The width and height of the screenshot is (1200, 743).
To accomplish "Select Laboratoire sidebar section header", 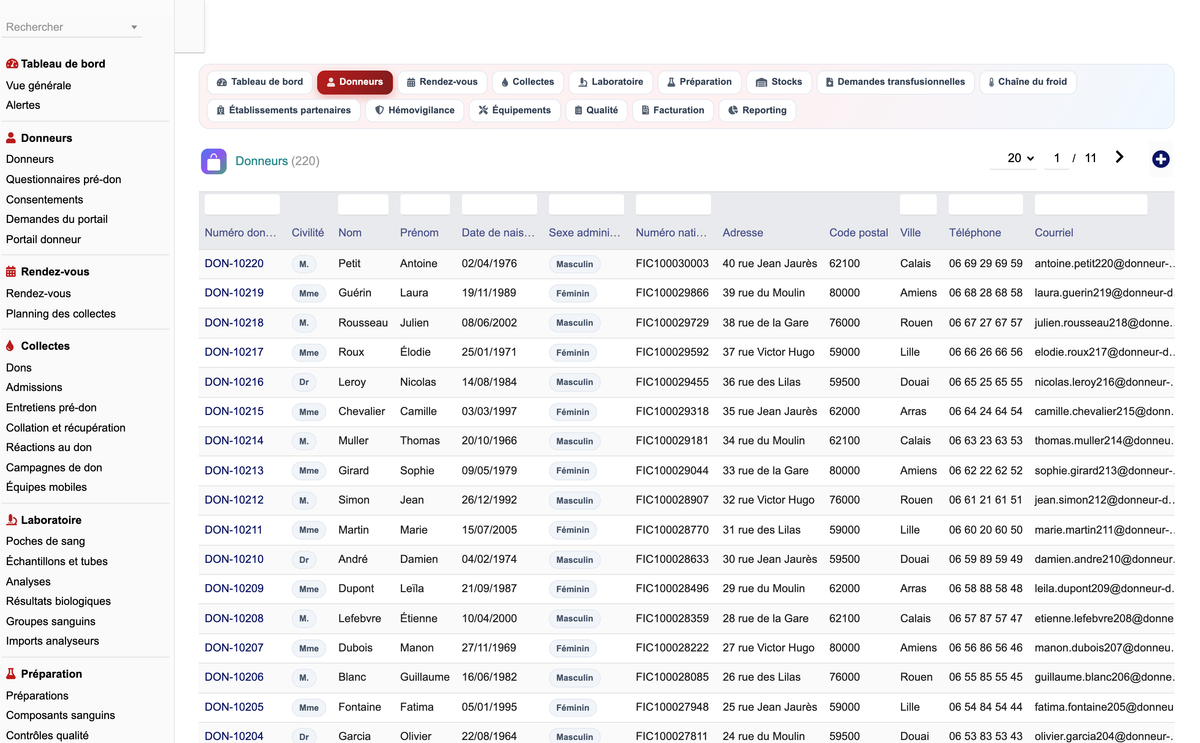I will (44, 520).
